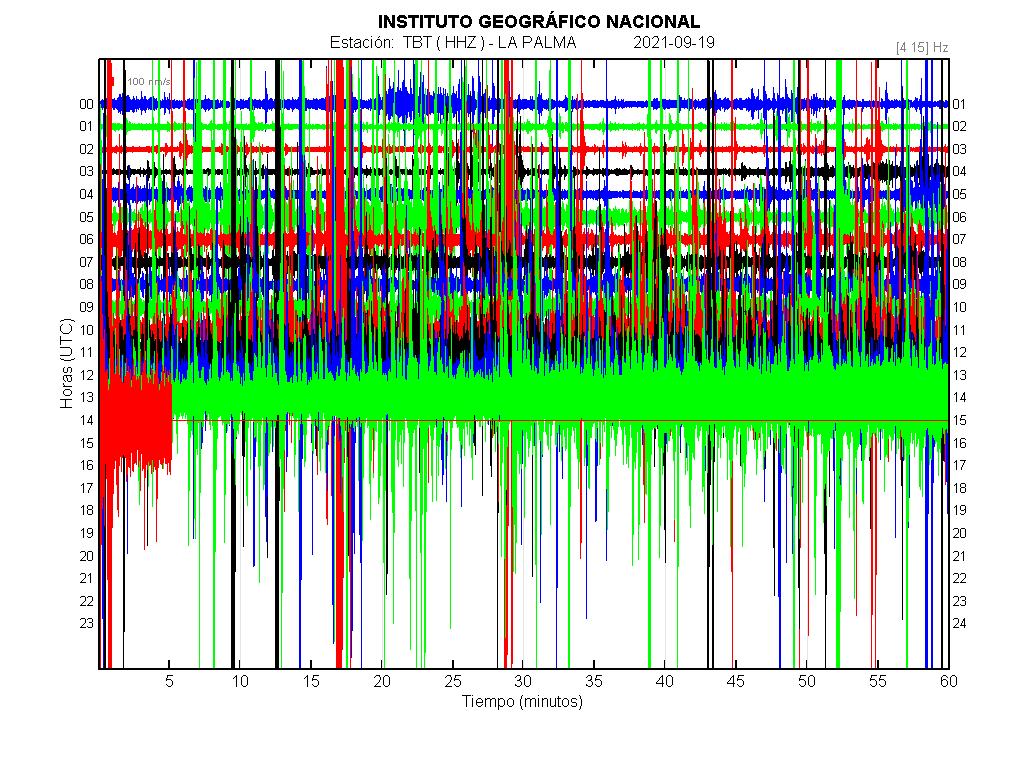Screen dimensions: 1025x768
Task: Click minute tick 50 on the time axis
Action: click(x=807, y=681)
